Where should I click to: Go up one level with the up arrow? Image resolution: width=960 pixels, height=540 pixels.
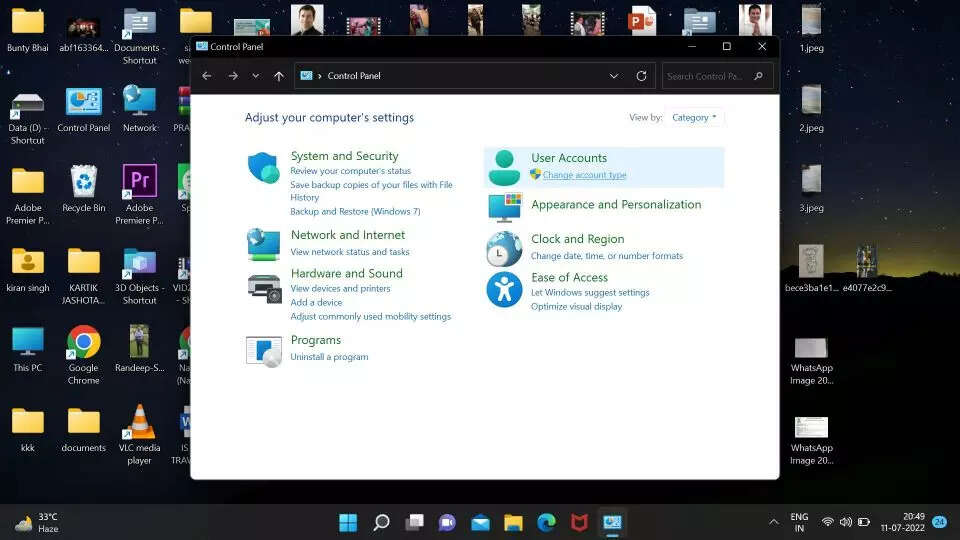(279, 76)
